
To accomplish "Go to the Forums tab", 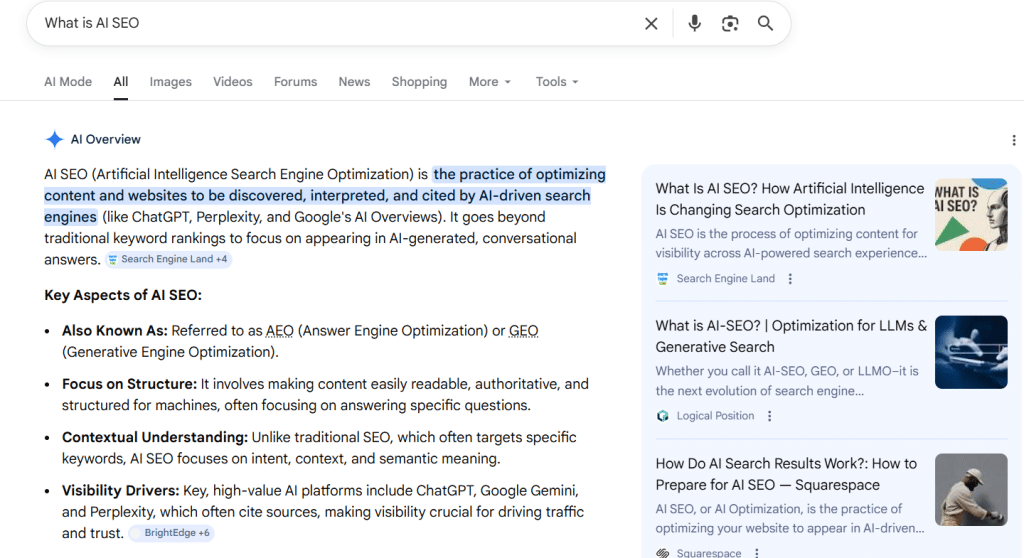I will (x=295, y=82).
